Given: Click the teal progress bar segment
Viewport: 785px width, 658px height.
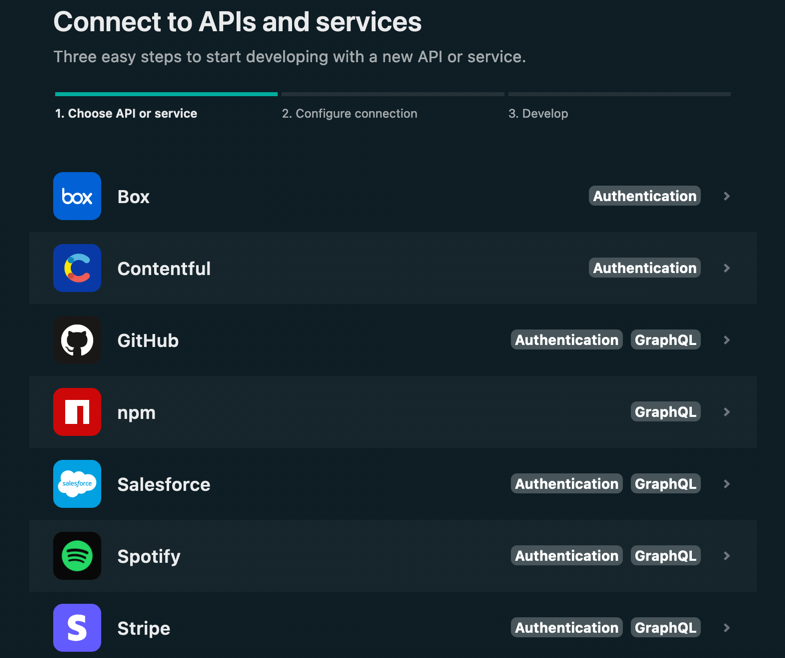Looking at the screenshot, I should pos(166,94).
